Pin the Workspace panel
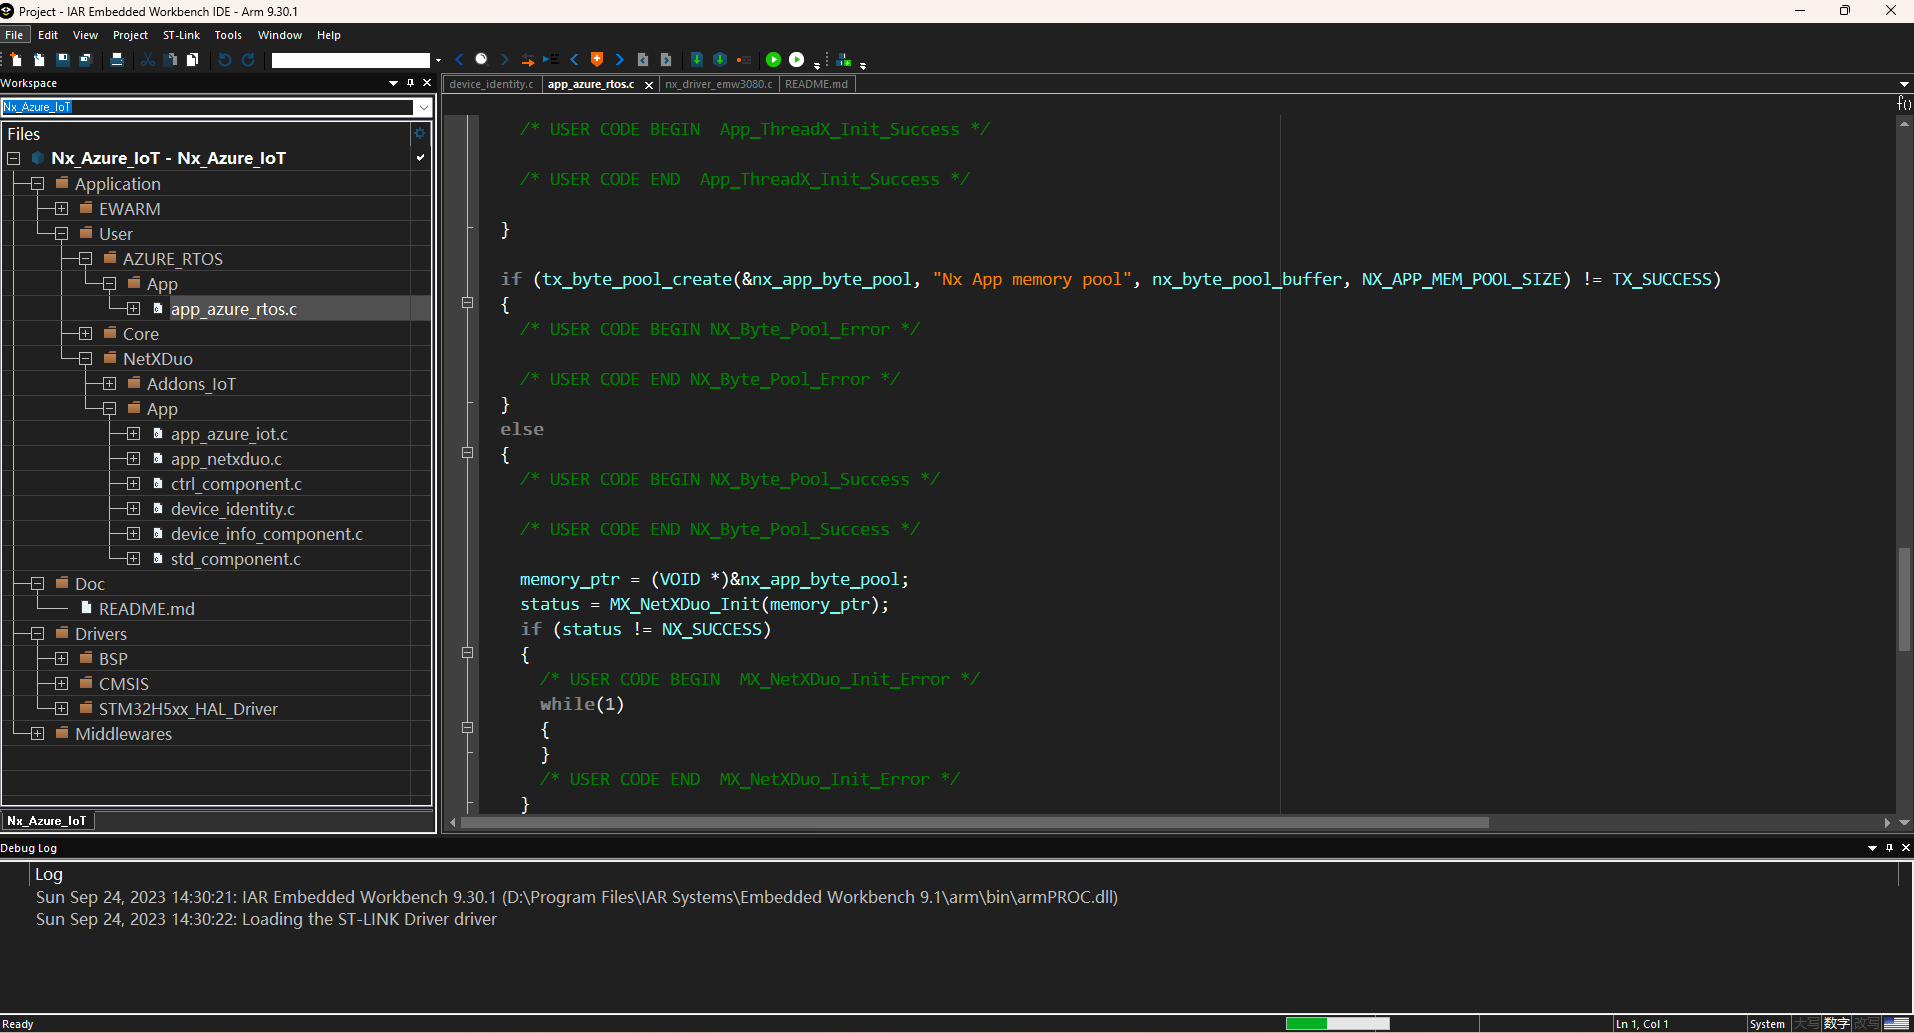Screen dimensions: 1914x1033 (410, 83)
